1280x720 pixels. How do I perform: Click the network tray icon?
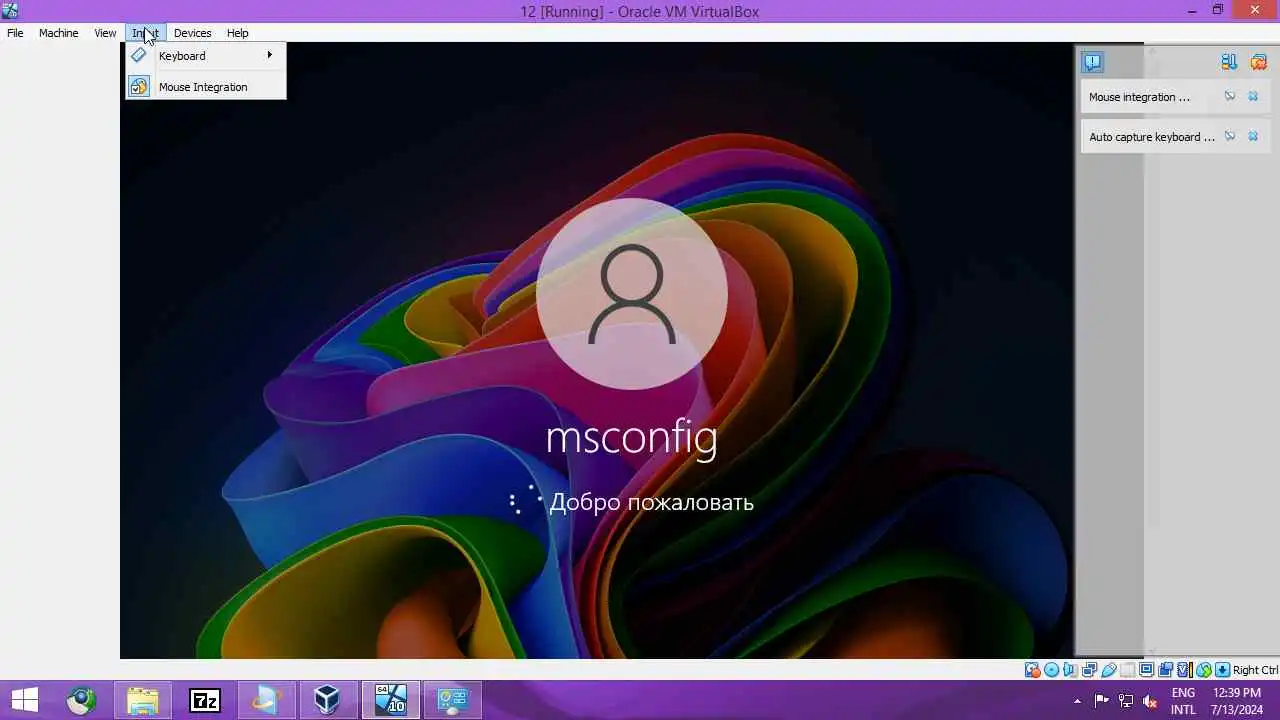pos(1126,700)
